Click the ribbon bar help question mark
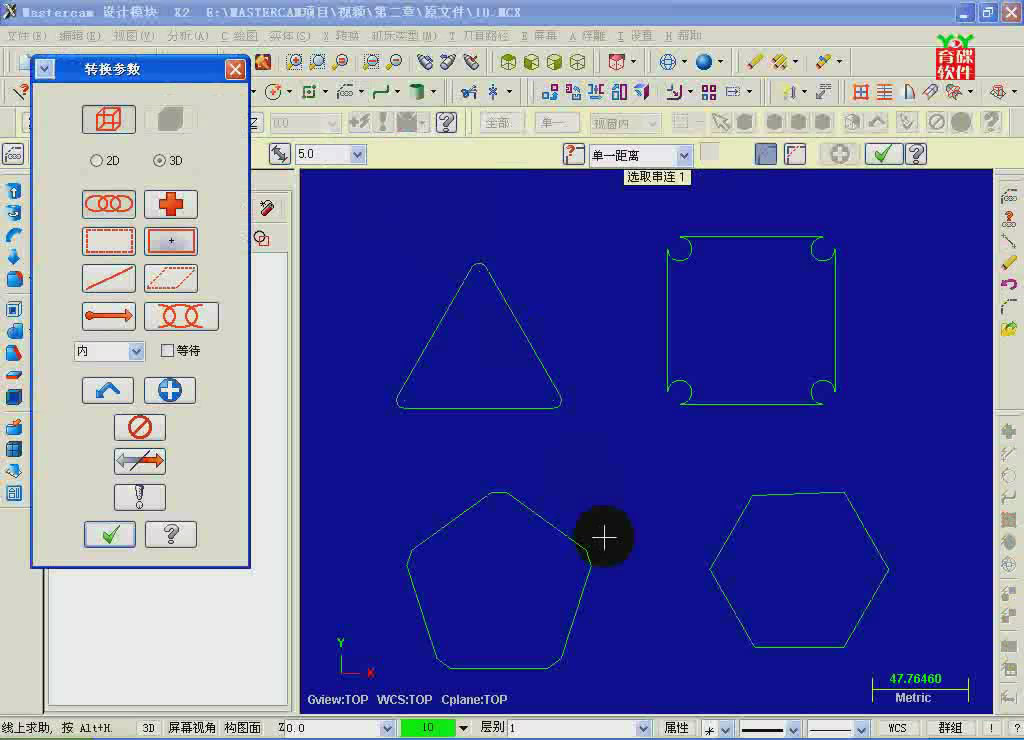 pos(916,154)
